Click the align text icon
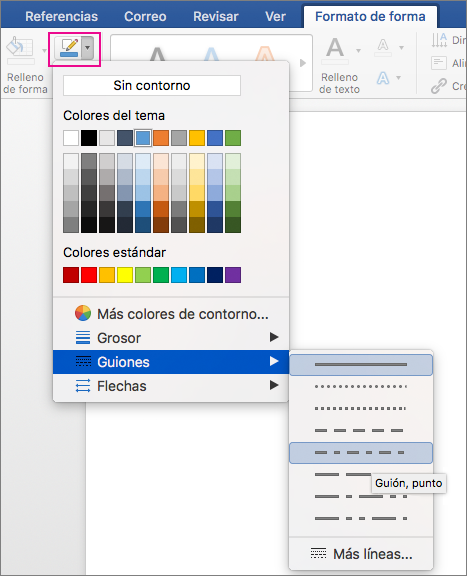This screenshot has height=576, width=467. pyautogui.click(x=439, y=63)
